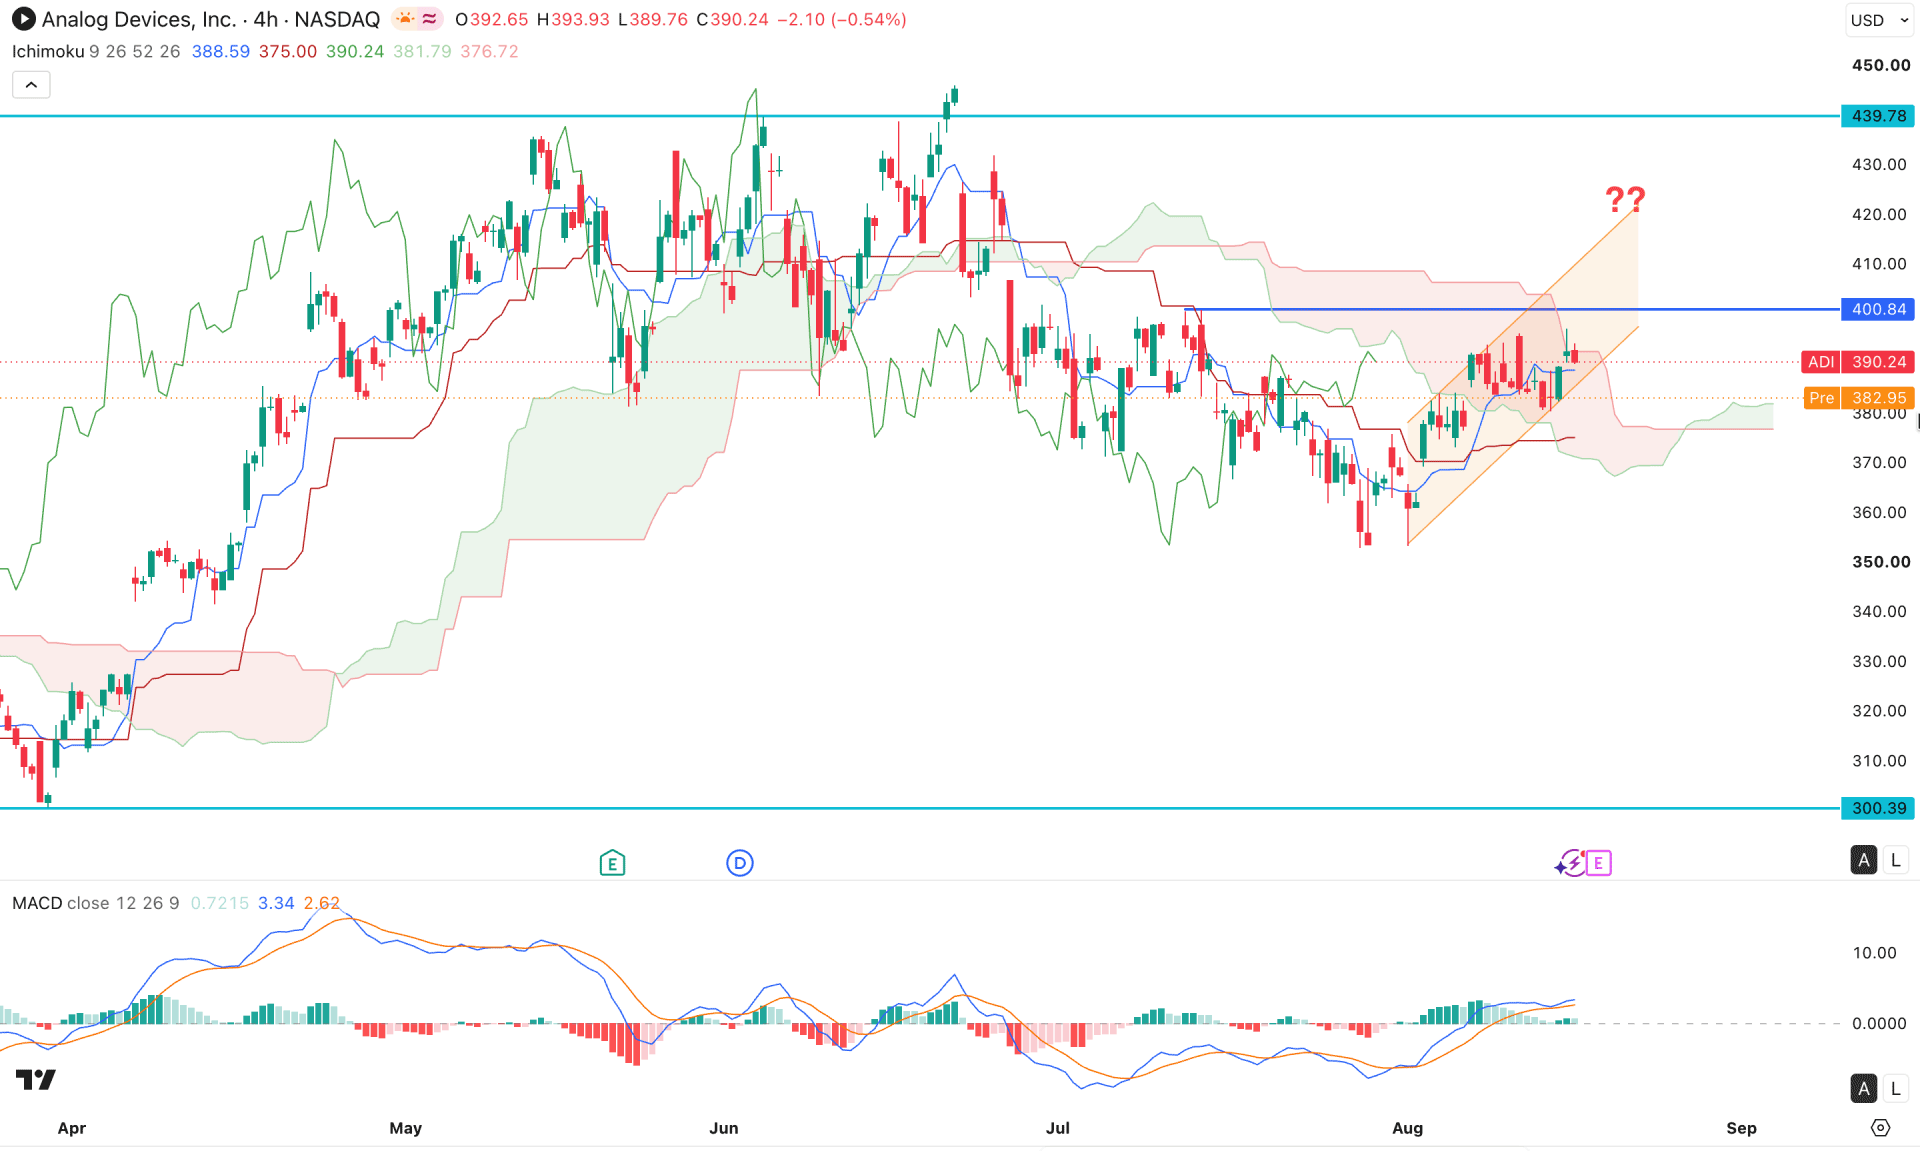This screenshot has width=1920, height=1151.
Task: Select the red ?? text annotation
Action: [1625, 199]
